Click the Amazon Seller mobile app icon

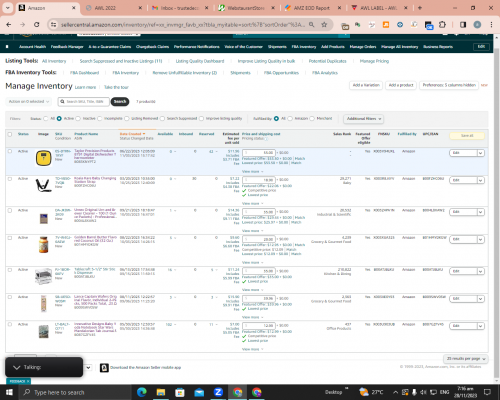[104, 367]
